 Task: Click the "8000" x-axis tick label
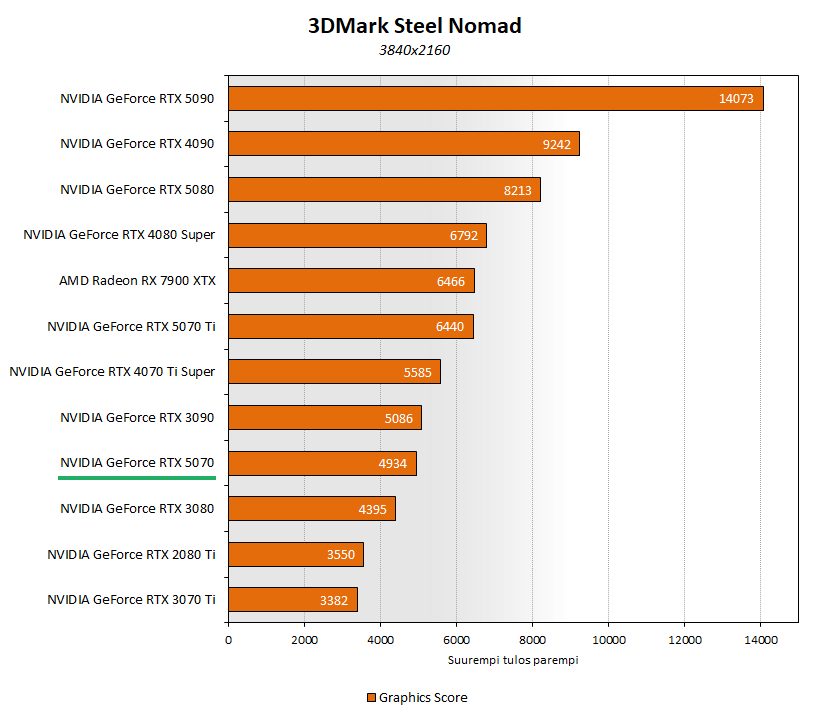(533, 640)
